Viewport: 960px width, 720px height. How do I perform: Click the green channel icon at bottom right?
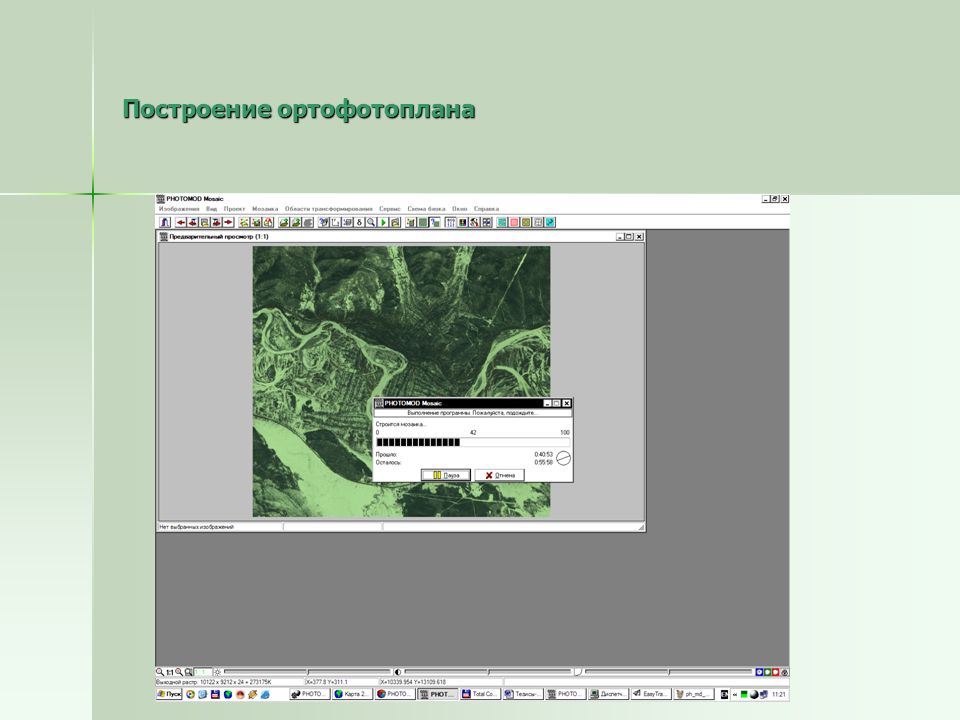point(768,672)
